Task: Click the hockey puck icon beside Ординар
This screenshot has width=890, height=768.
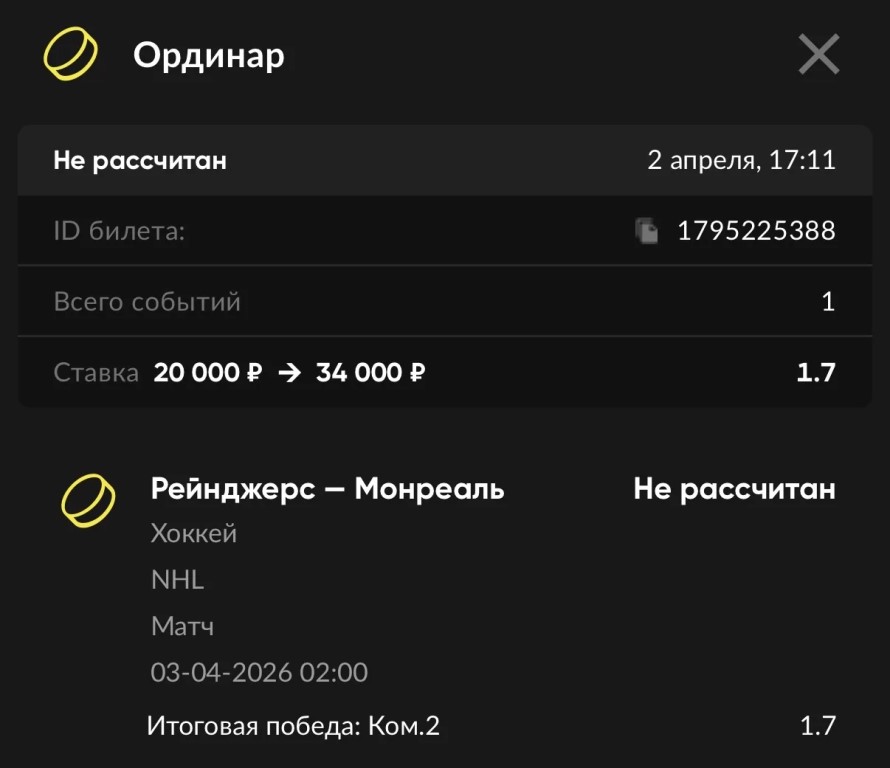Action: tap(70, 55)
